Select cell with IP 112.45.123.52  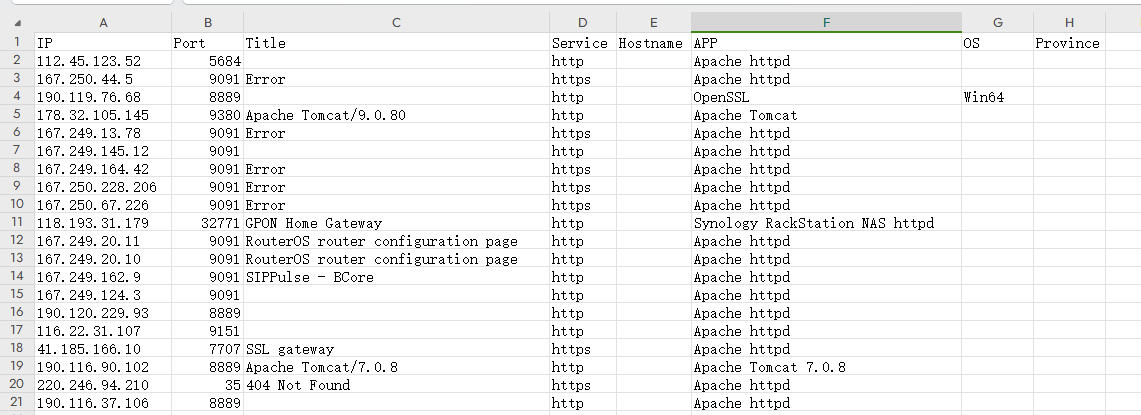(x=103, y=61)
